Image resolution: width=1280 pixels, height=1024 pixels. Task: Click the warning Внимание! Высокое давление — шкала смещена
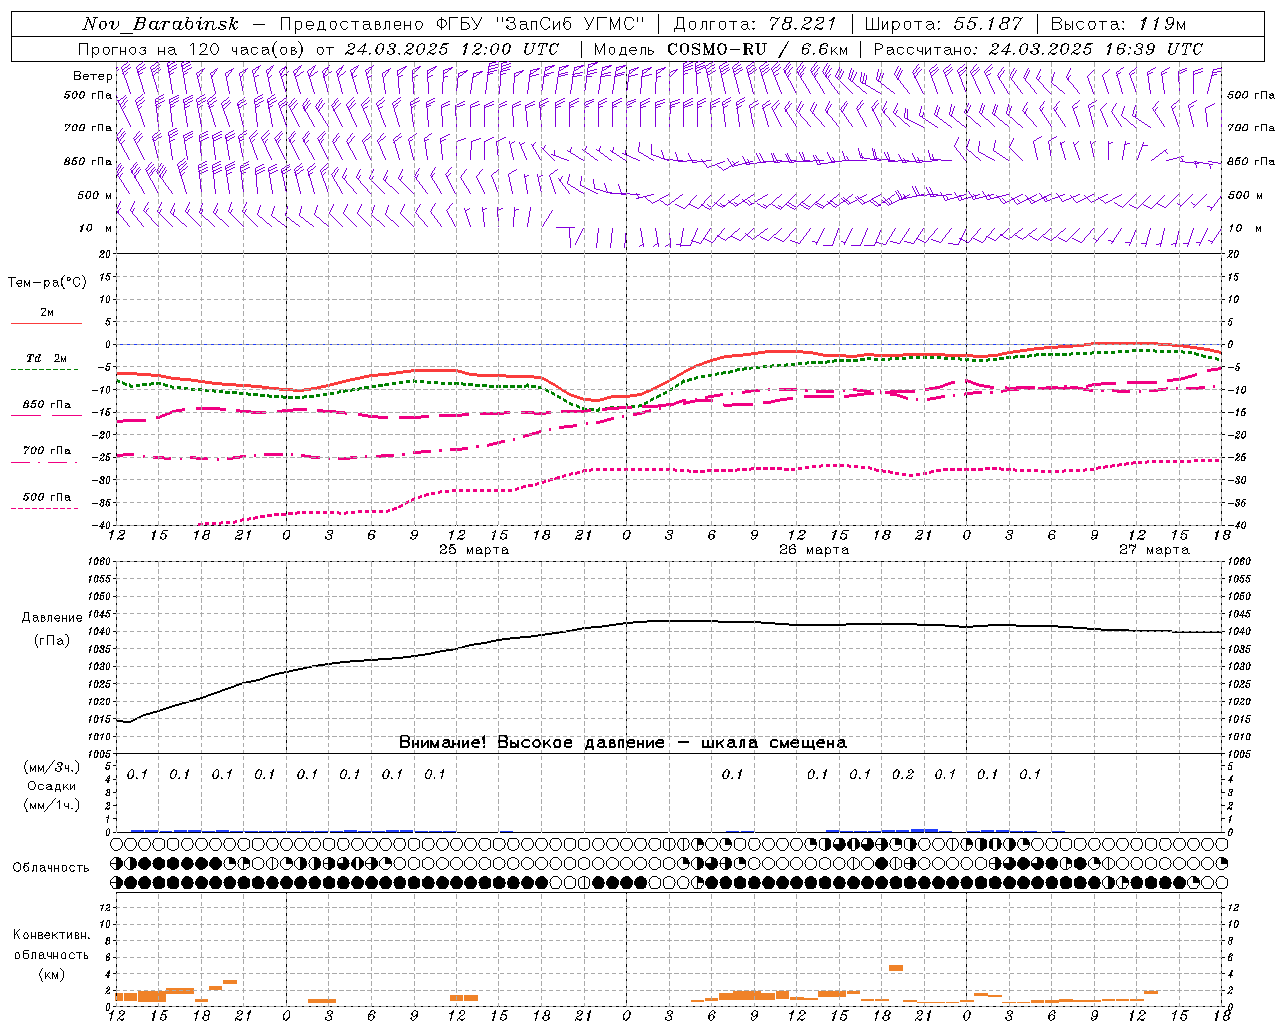point(623,743)
